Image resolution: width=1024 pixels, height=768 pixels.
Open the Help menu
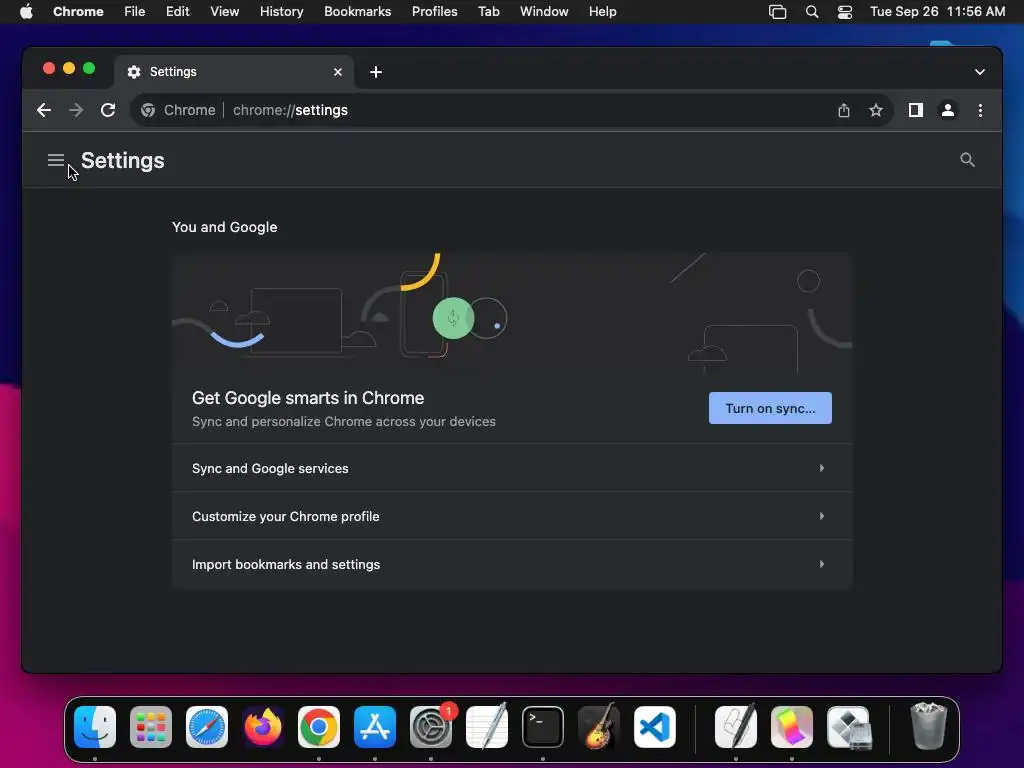pos(602,12)
